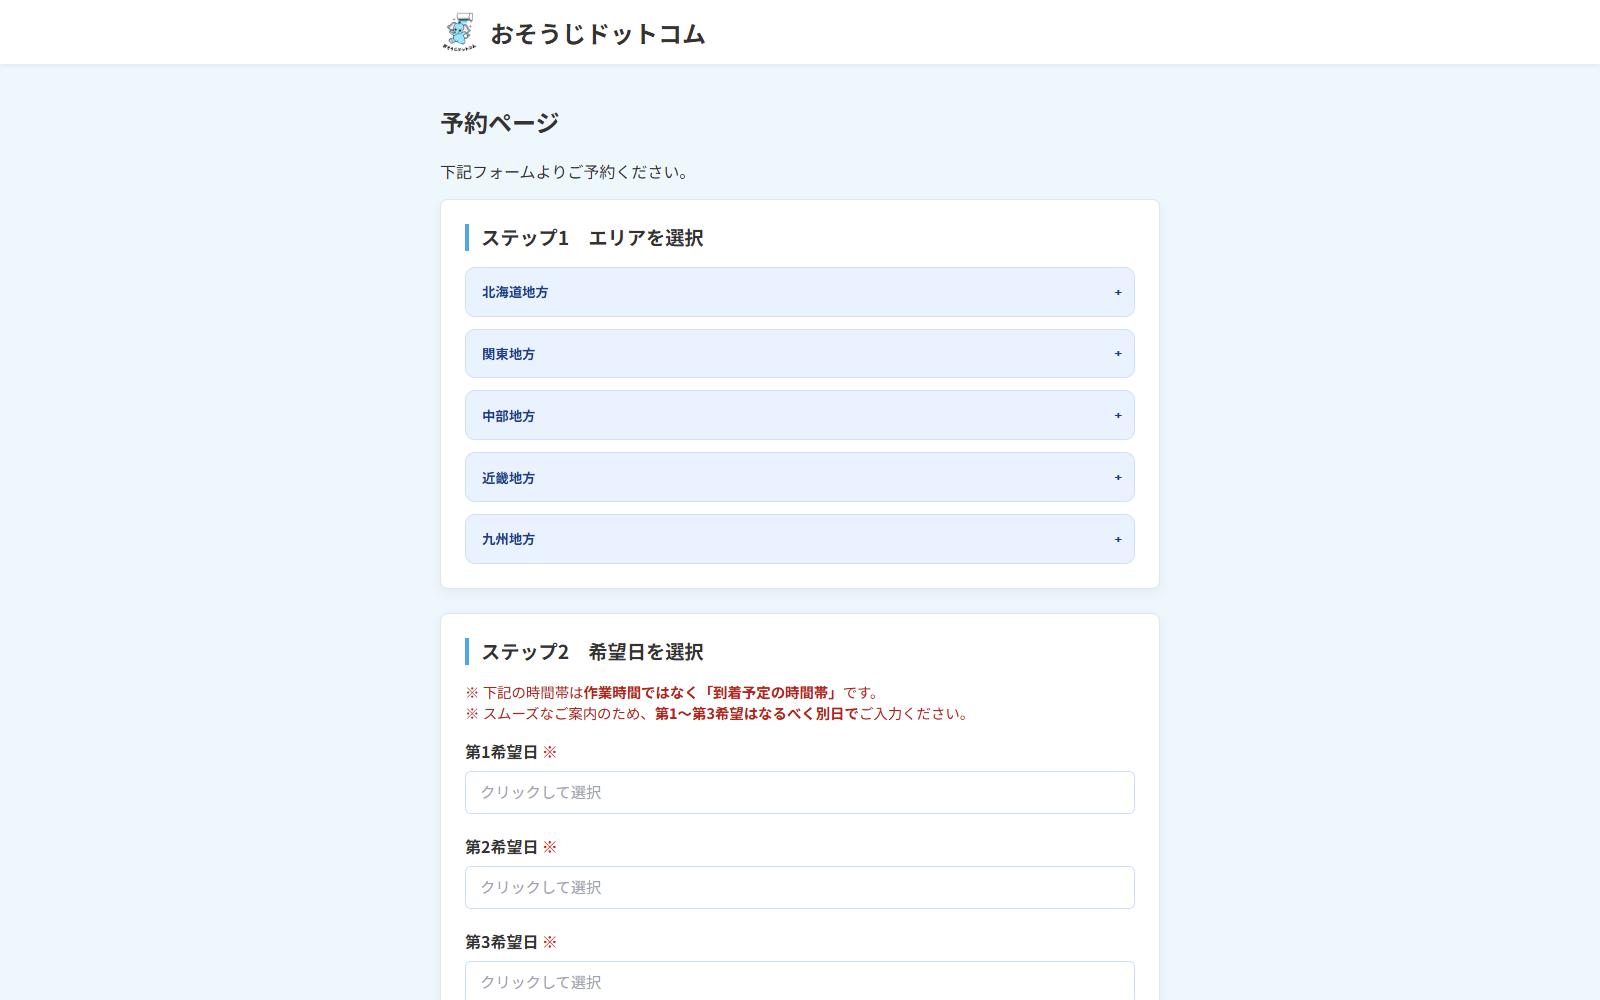
Task: Open the 第3希望日 date picker field
Action: tap(800, 981)
